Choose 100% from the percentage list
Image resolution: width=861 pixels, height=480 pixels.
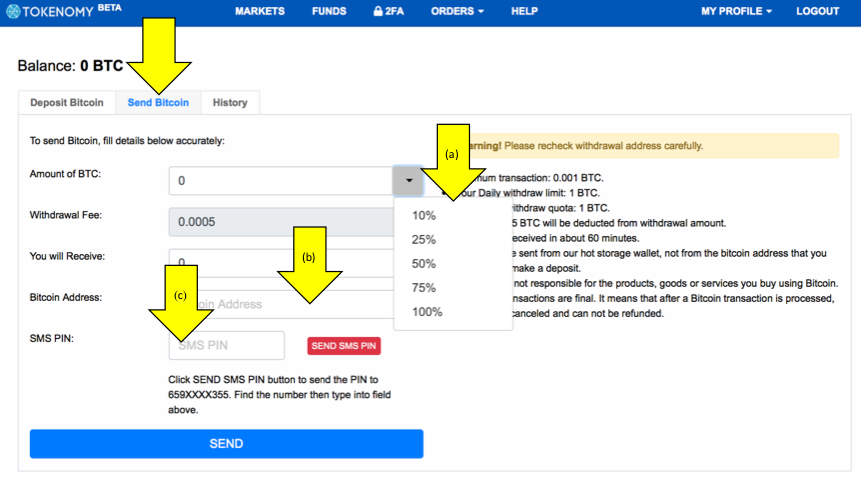427,312
